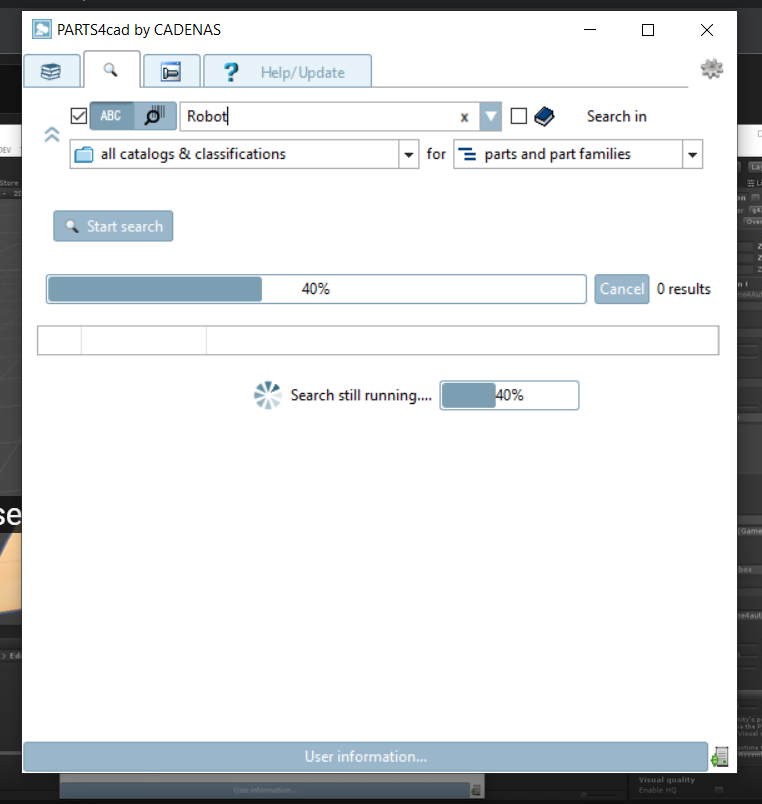
Task: Switch to the magnifier search tab
Action: tap(111, 70)
